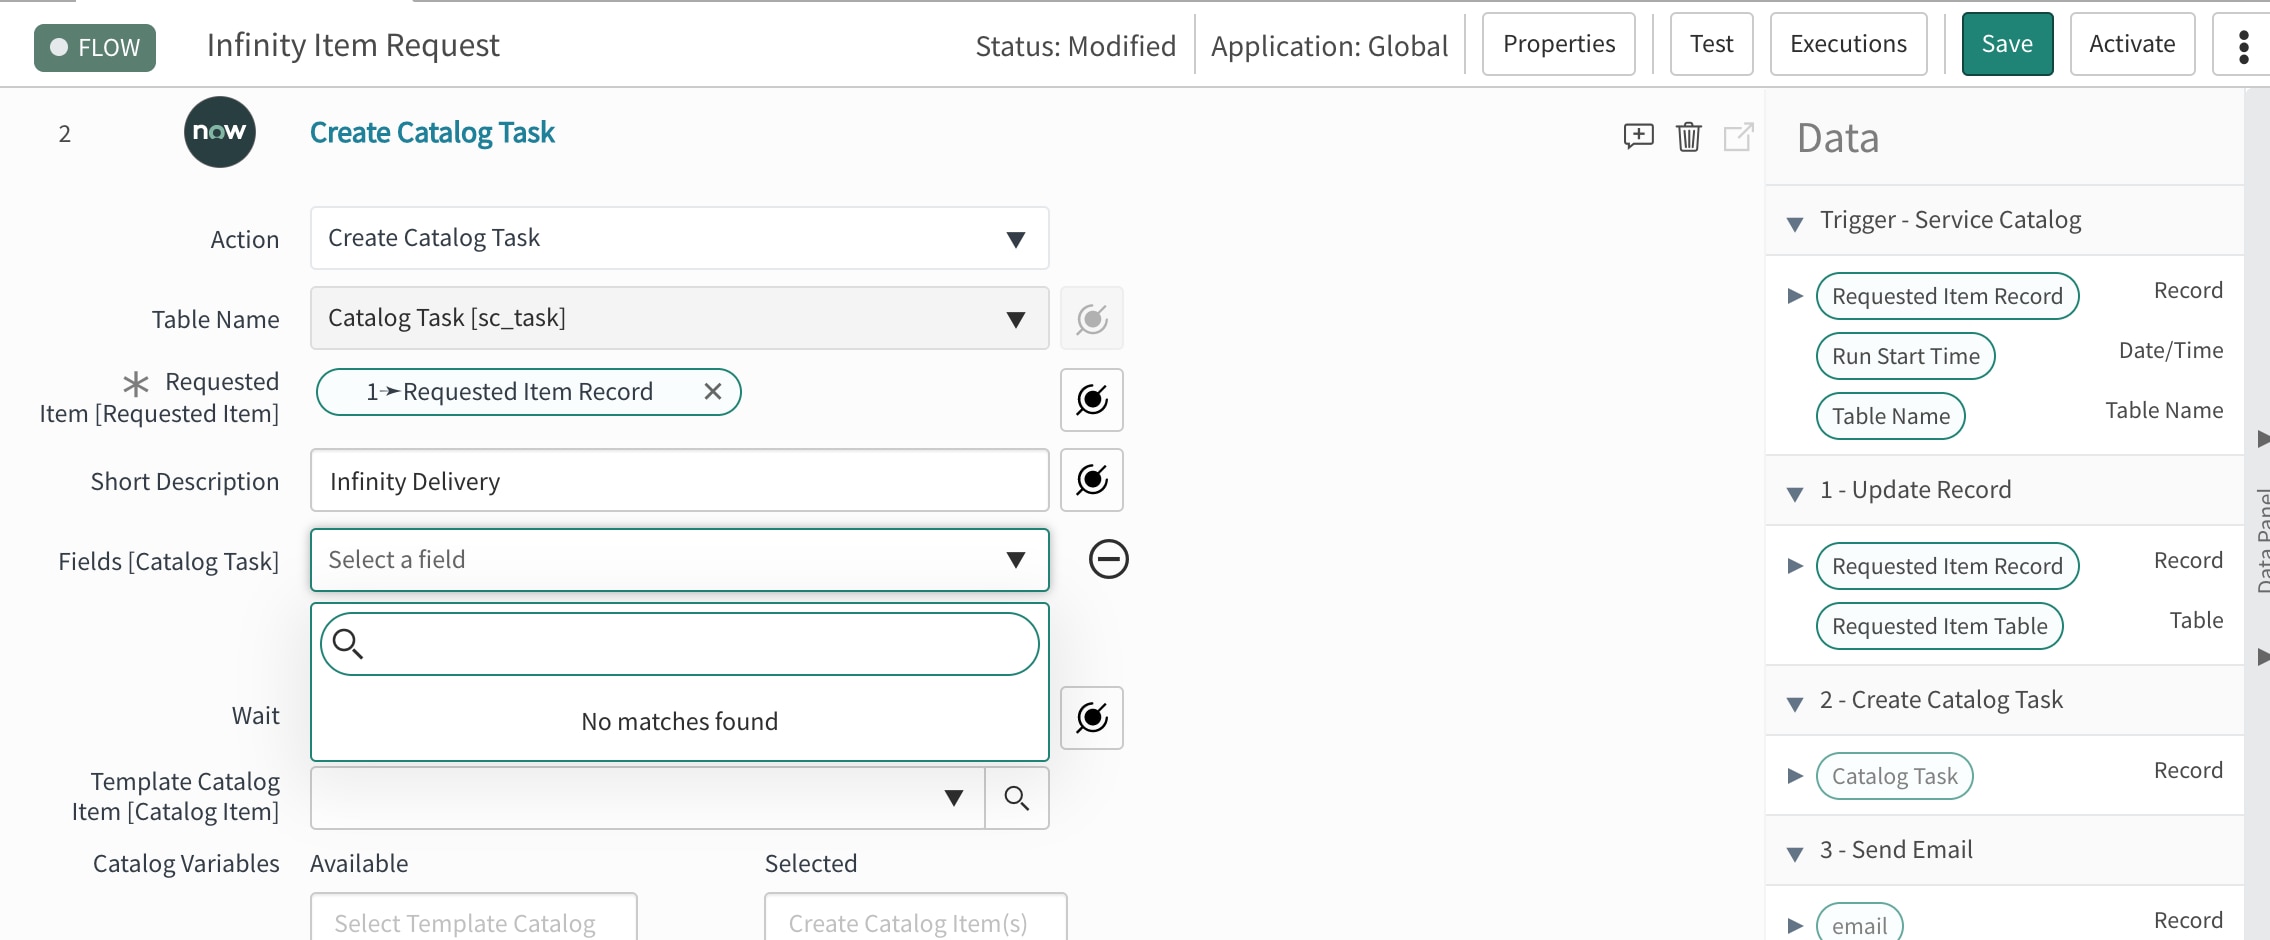Select the Table Name data pill
Viewport: 2270px width, 940px height.
coord(1891,416)
